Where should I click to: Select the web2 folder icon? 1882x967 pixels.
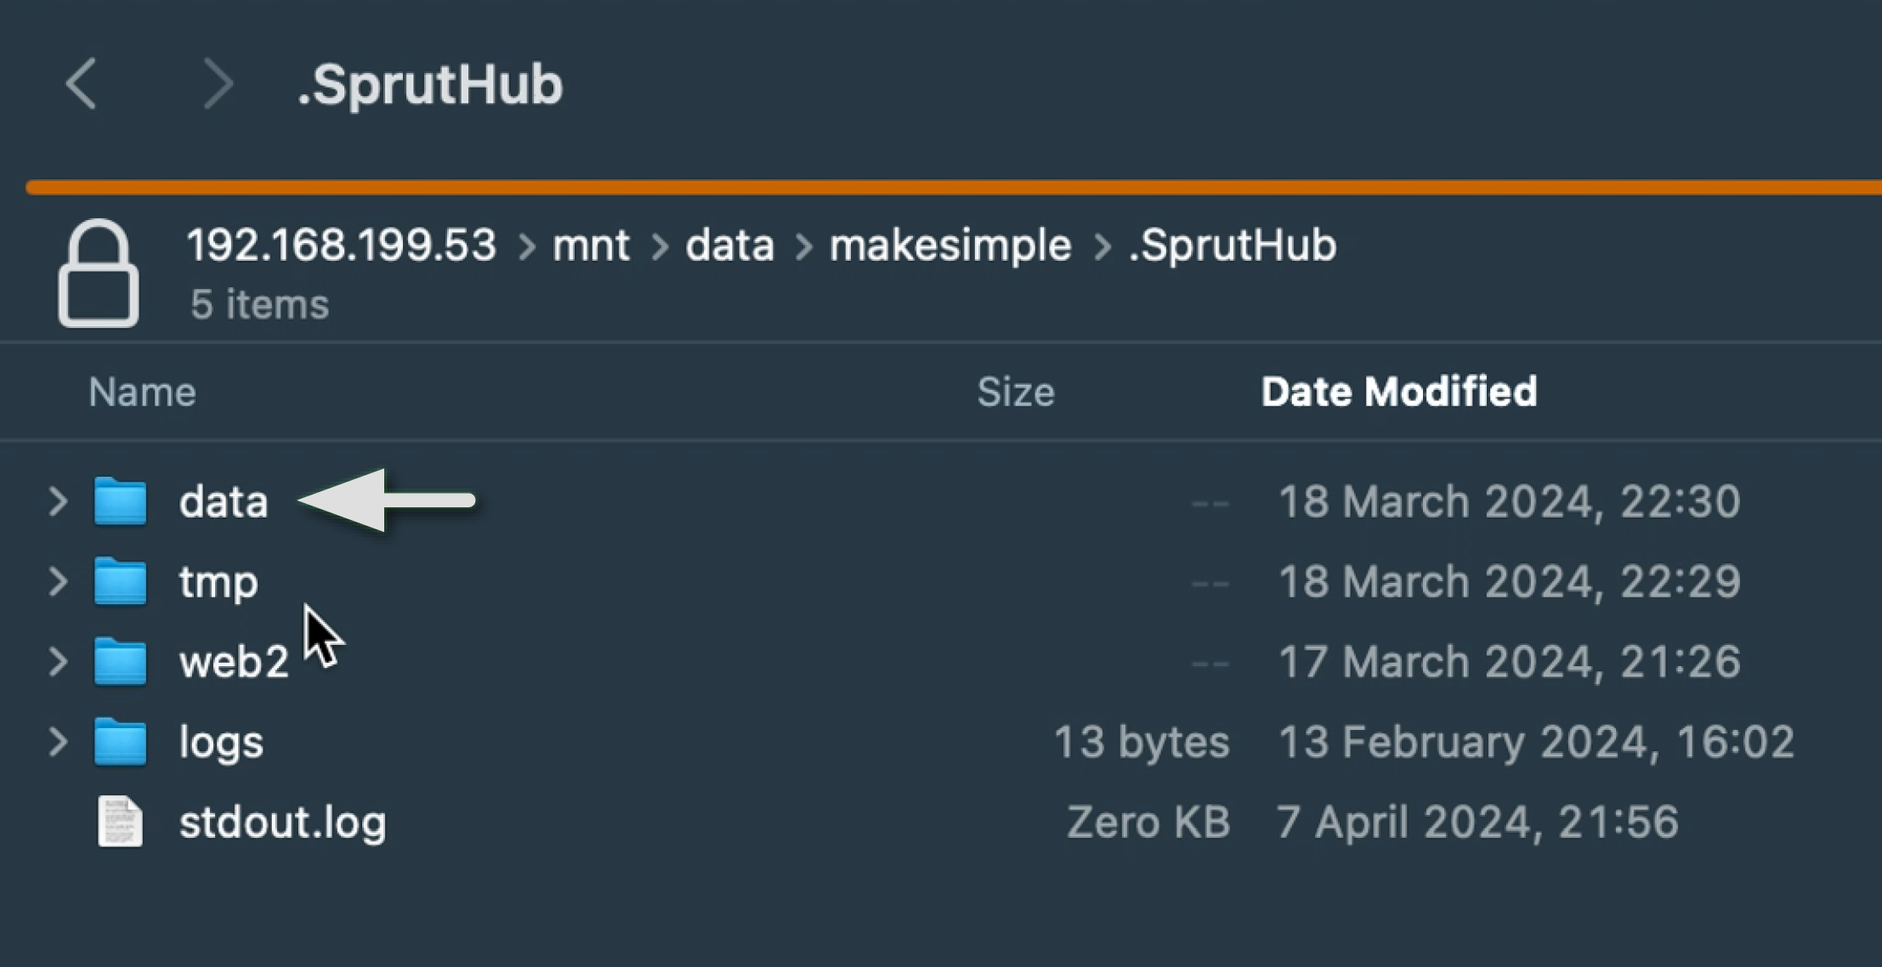pyautogui.click(x=120, y=662)
